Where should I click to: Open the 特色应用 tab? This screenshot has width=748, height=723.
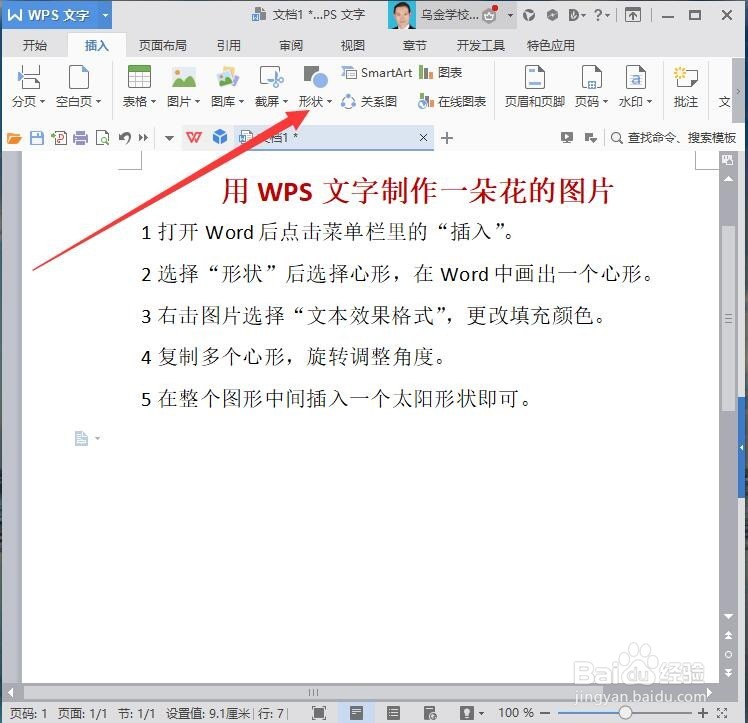(551, 45)
